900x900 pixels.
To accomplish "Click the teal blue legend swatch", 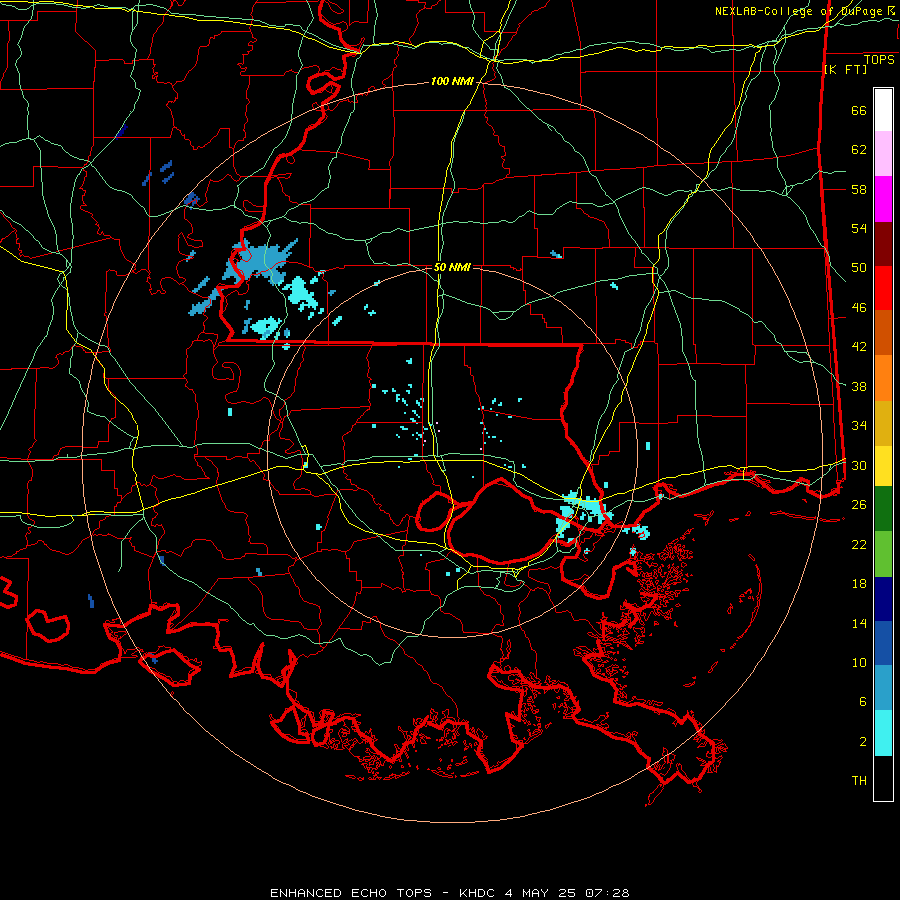I will coord(883,688).
